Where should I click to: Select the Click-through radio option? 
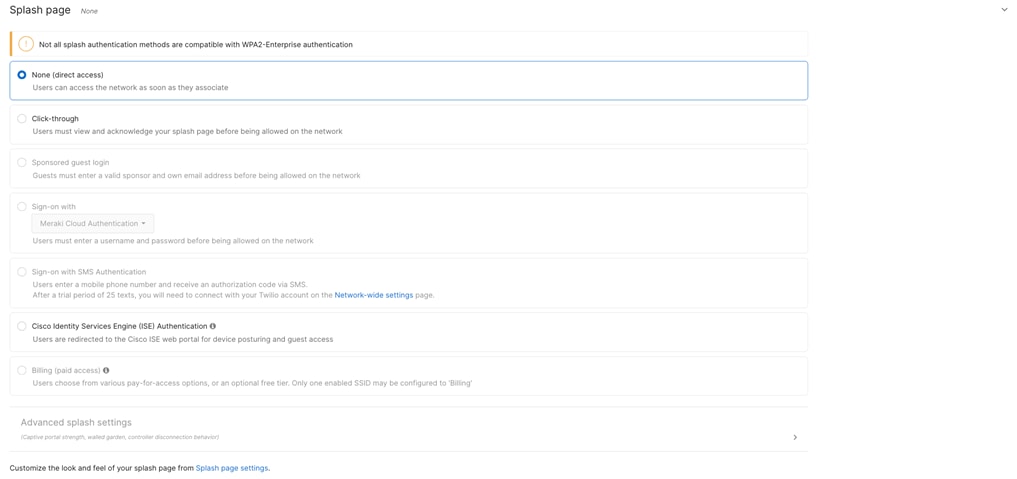tap(22, 119)
